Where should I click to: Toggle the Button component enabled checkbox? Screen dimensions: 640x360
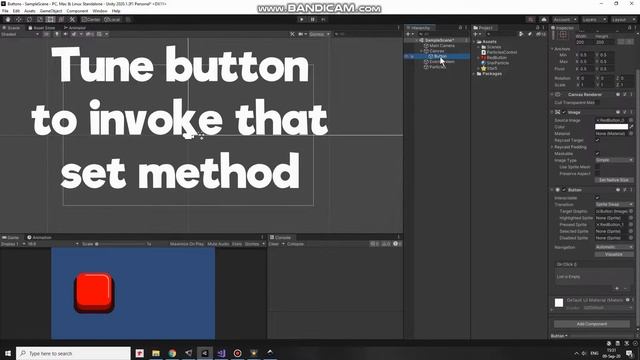point(564,190)
